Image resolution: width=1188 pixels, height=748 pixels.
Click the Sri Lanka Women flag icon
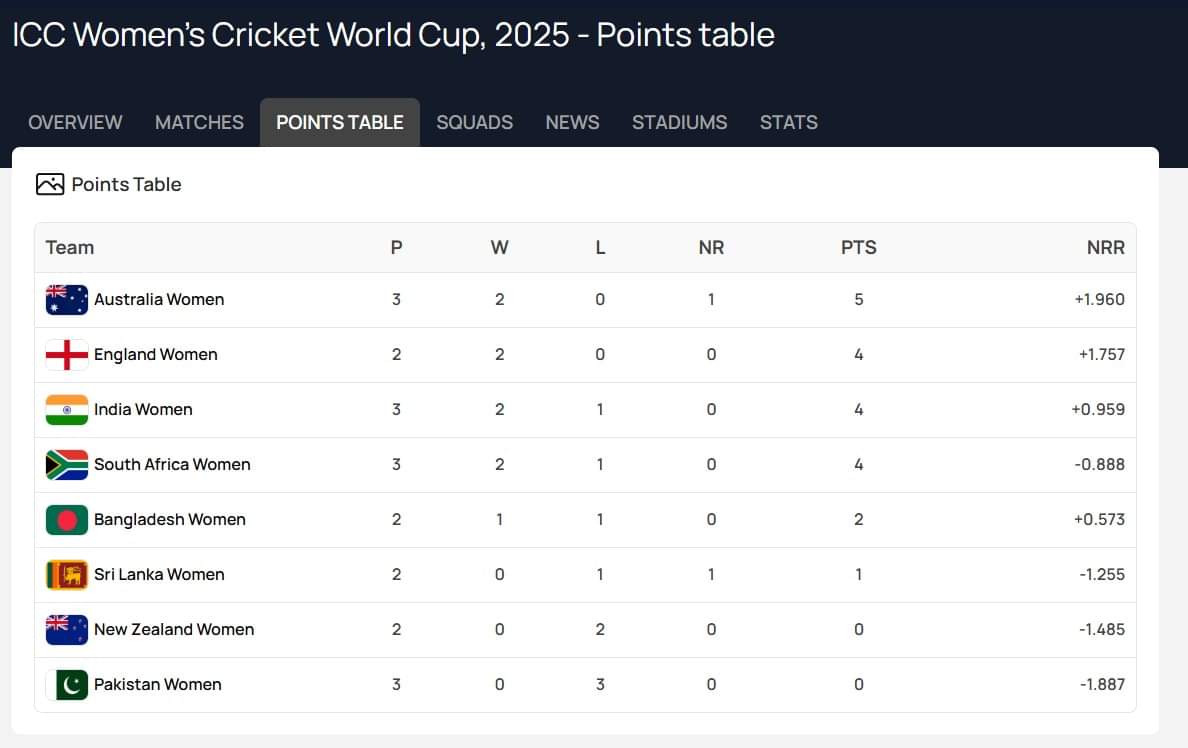67,575
